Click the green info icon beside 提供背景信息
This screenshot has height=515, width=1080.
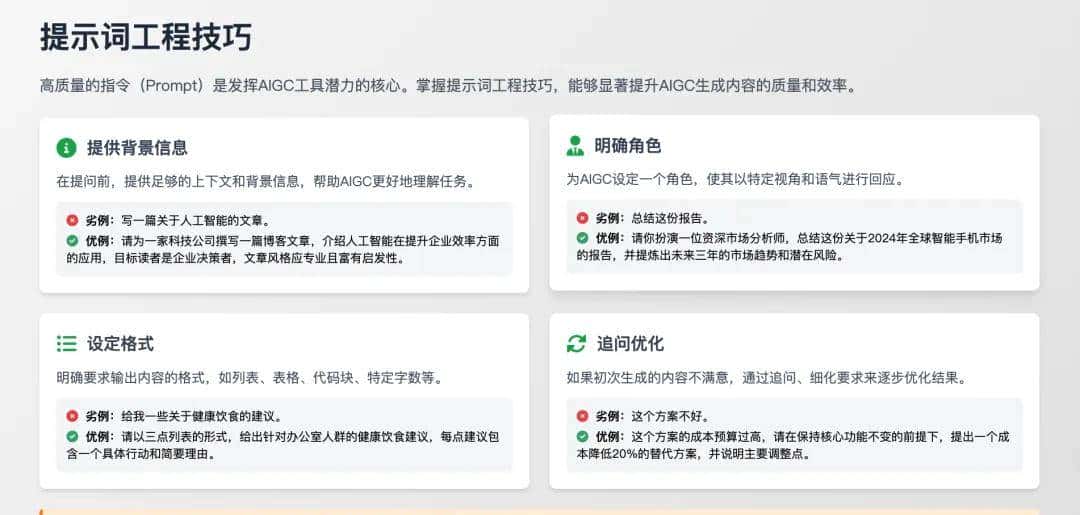(x=66, y=147)
